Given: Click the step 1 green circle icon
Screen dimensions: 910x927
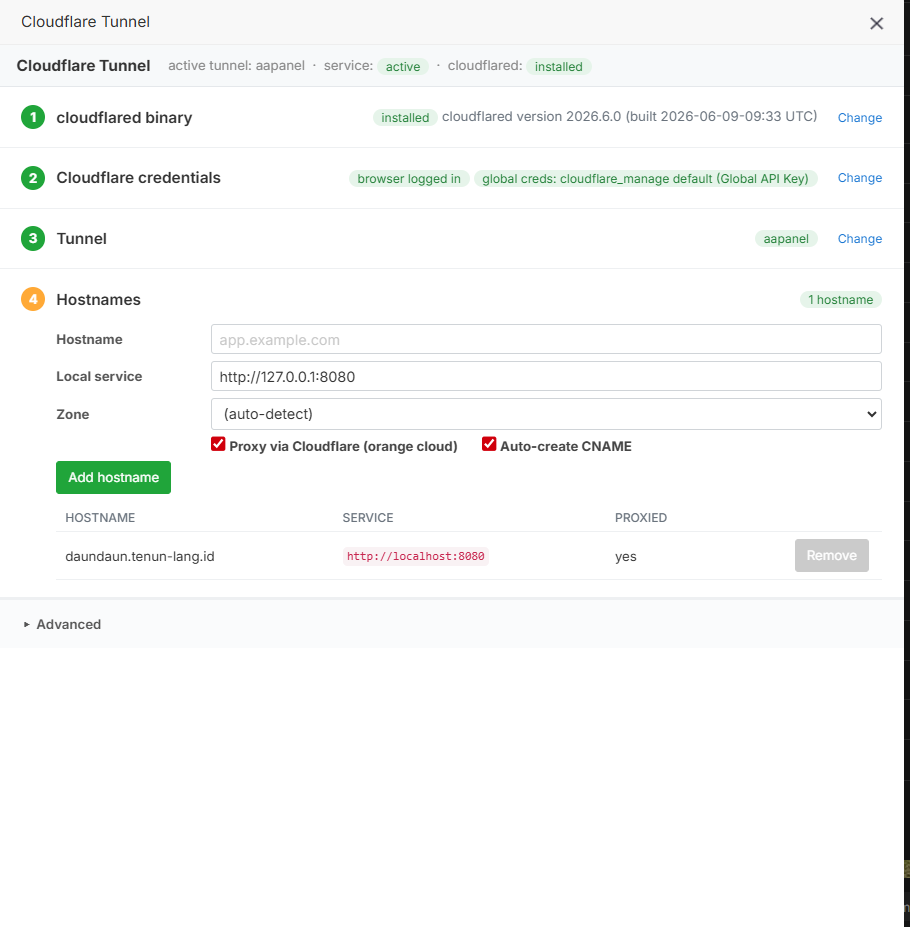Looking at the screenshot, I should 33,117.
